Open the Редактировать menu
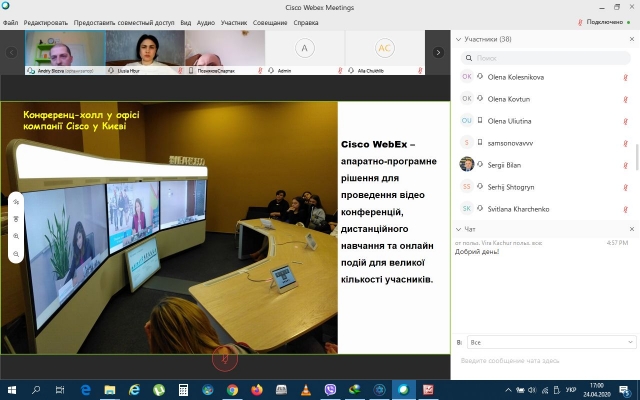The height and width of the screenshot is (400, 640). coord(46,23)
